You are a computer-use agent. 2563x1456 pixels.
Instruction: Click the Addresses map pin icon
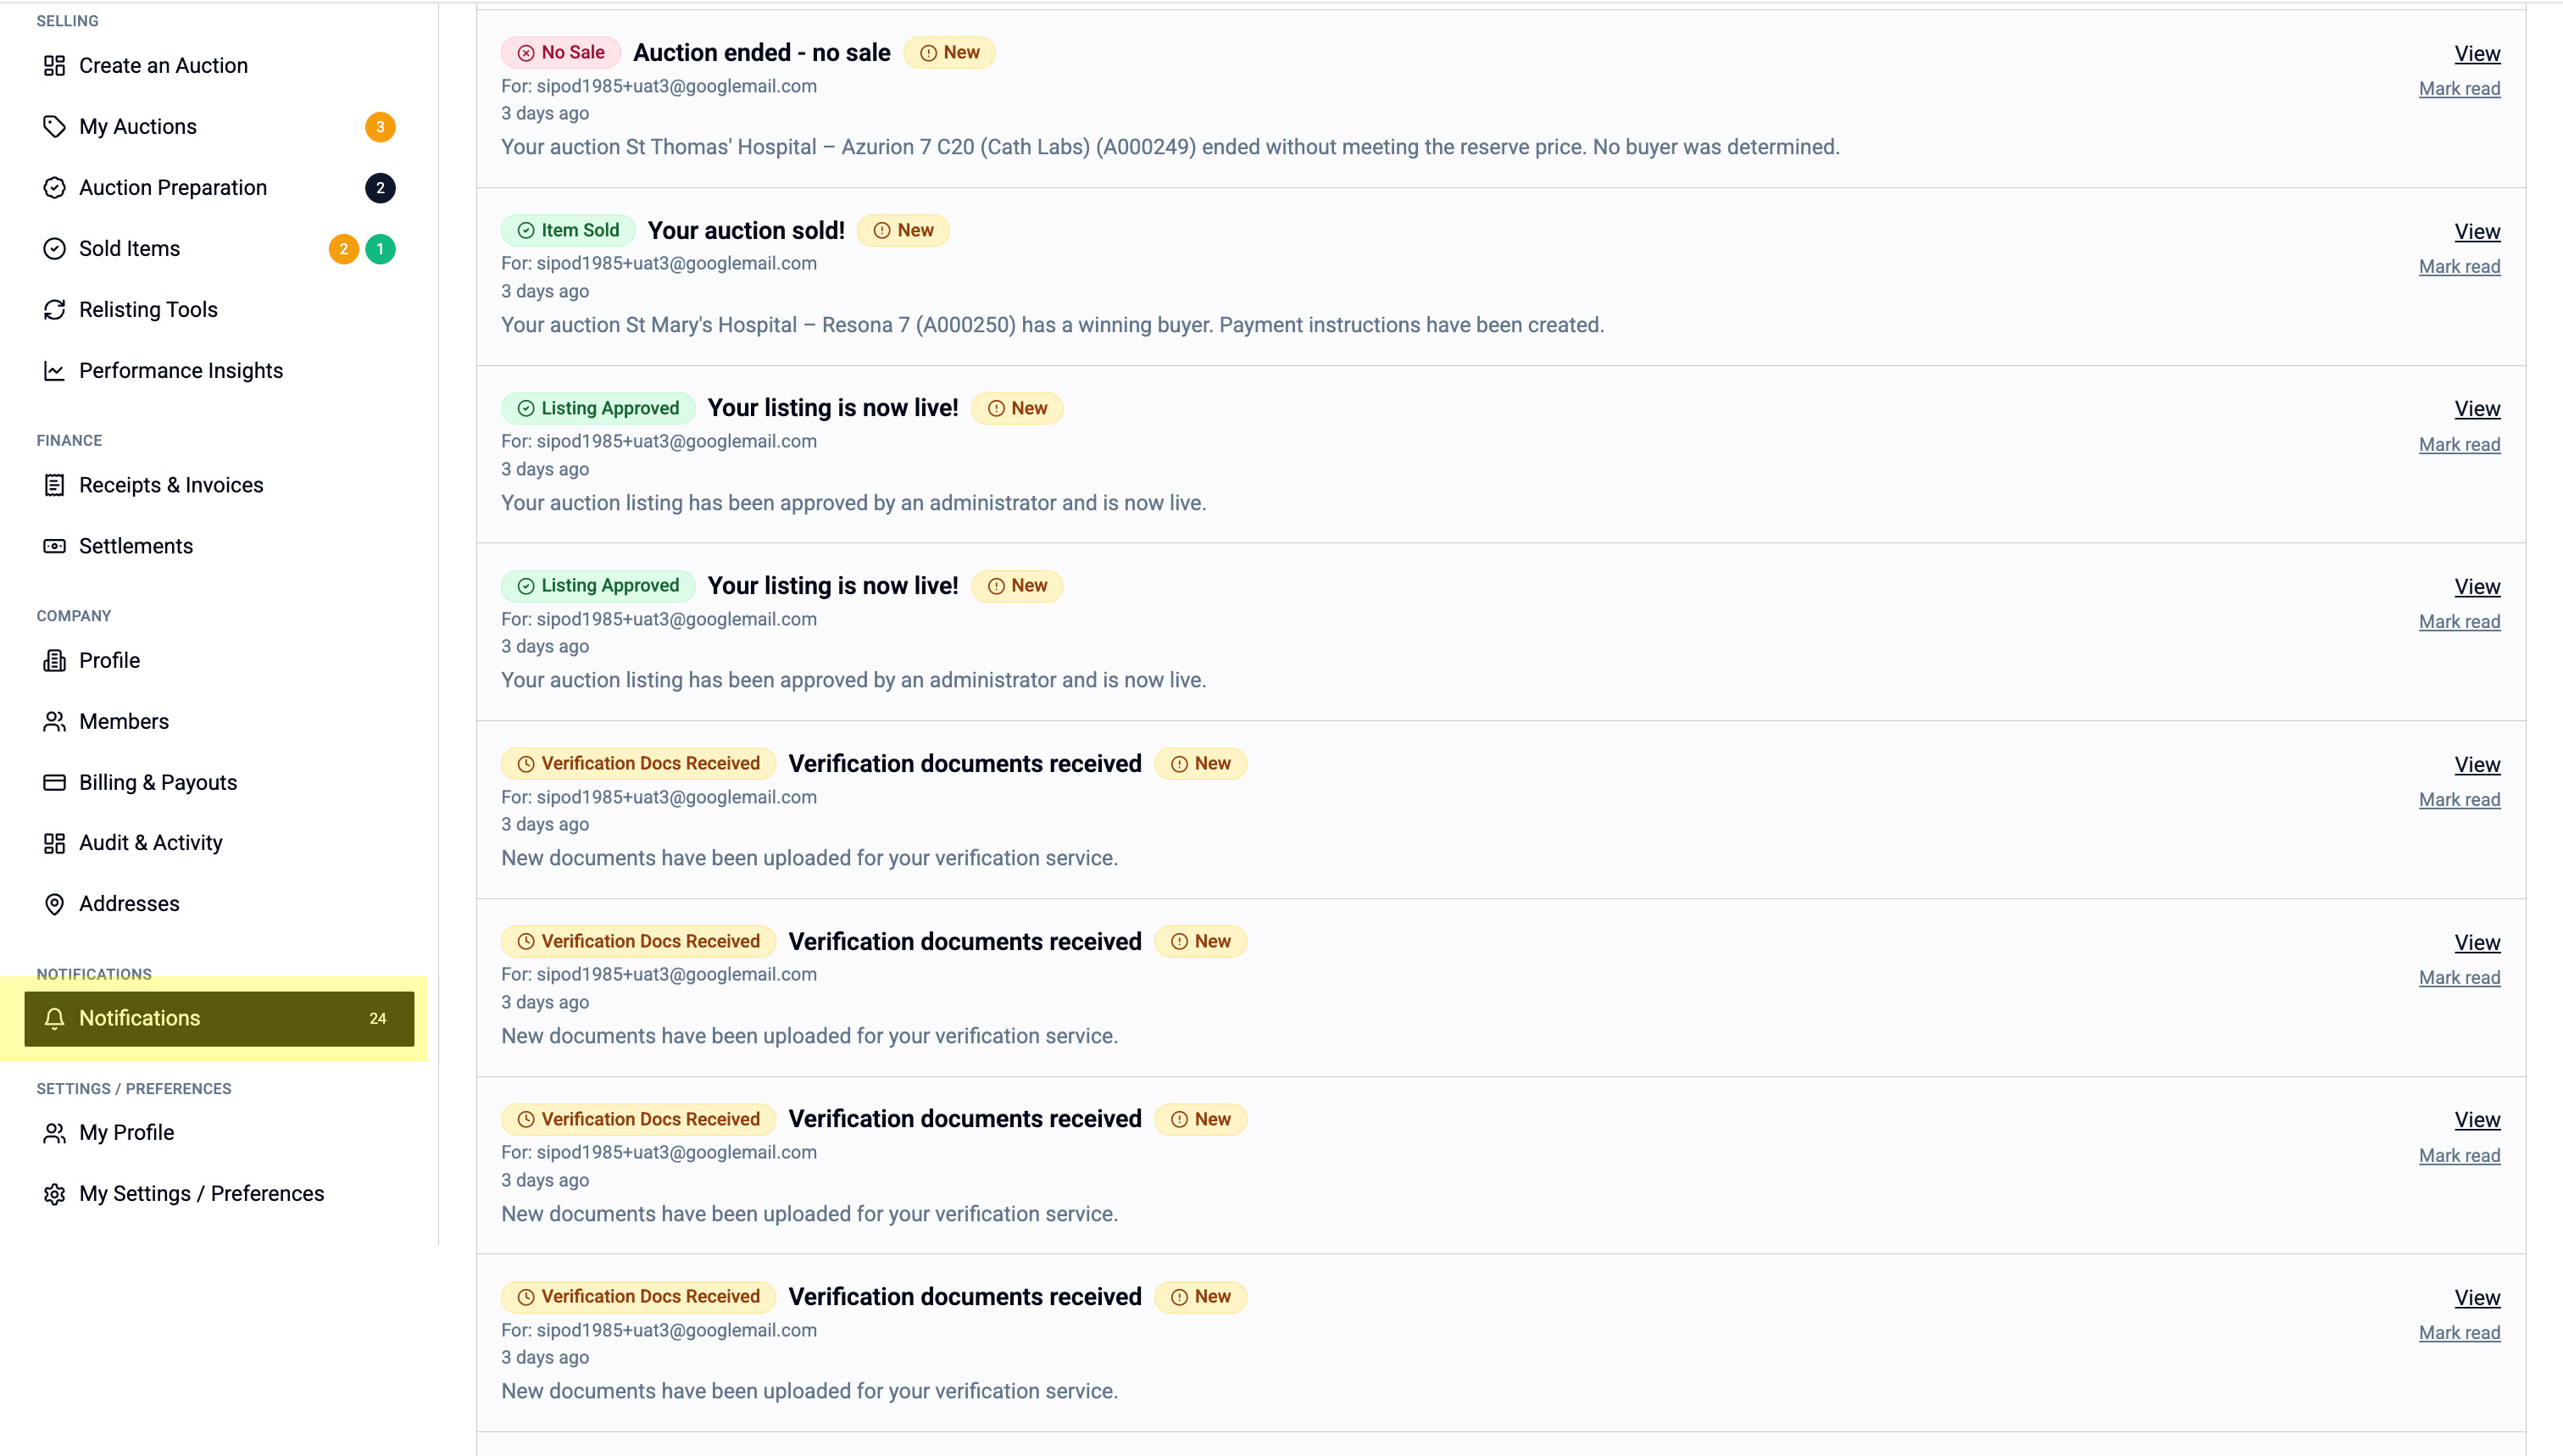(54, 904)
